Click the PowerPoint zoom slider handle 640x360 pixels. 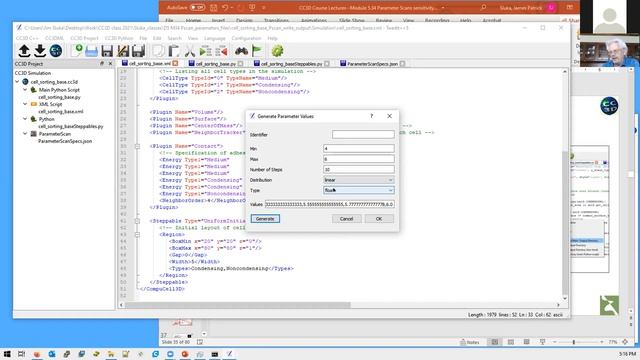click(x=573, y=342)
